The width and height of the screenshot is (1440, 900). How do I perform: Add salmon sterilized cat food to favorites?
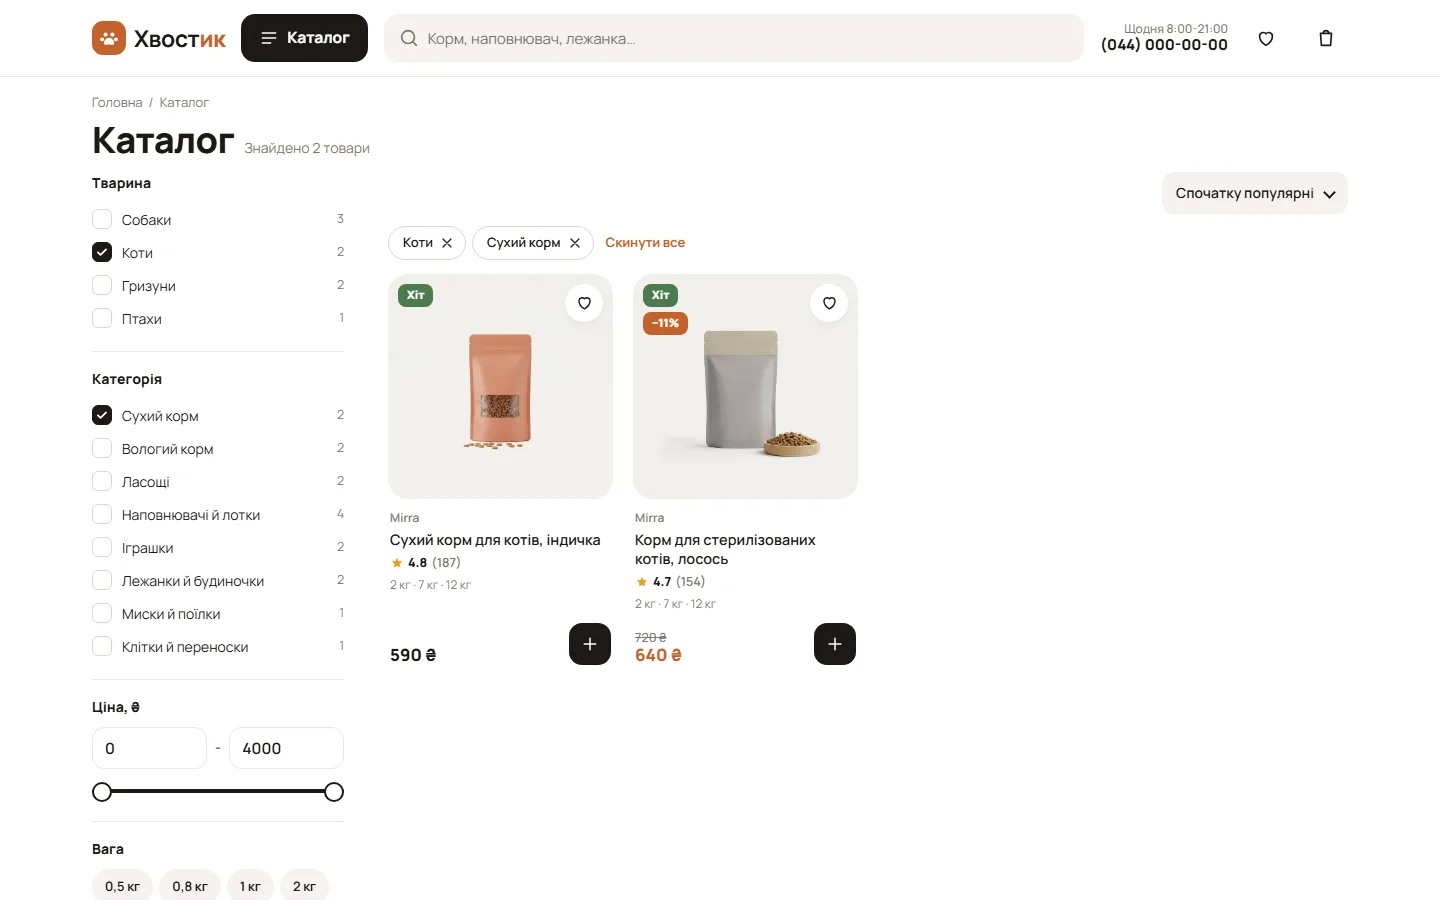click(x=829, y=303)
